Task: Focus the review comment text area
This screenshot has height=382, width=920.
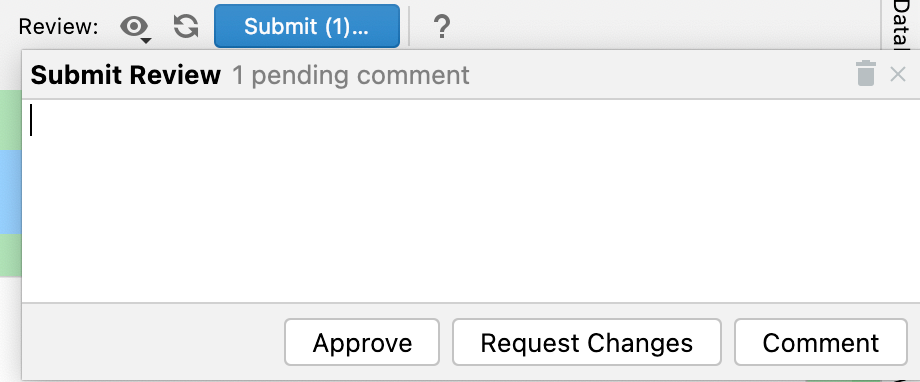Action: click(471, 201)
